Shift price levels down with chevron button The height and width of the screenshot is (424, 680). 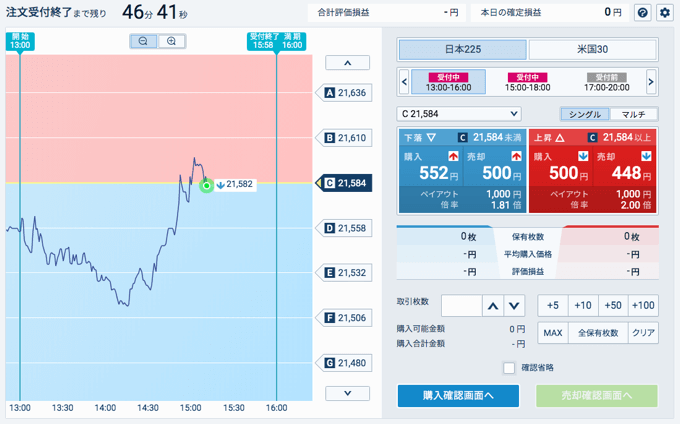347,393
